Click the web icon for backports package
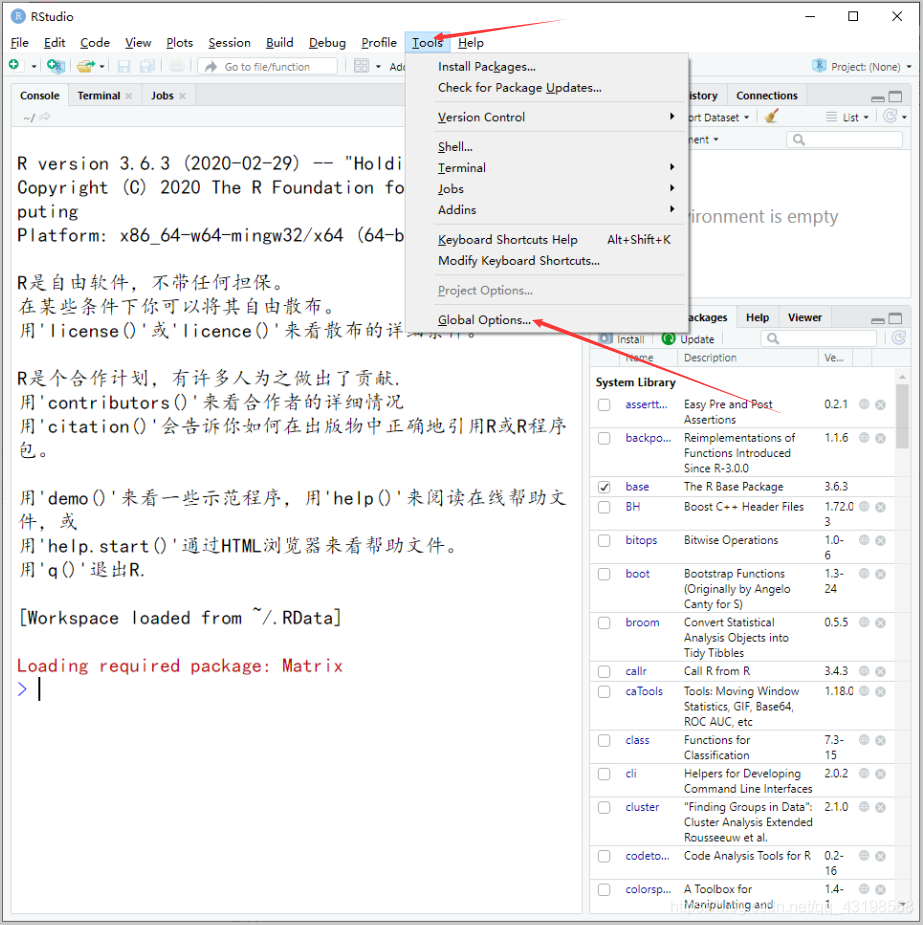923x925 pixels. [x=864, y=438]
